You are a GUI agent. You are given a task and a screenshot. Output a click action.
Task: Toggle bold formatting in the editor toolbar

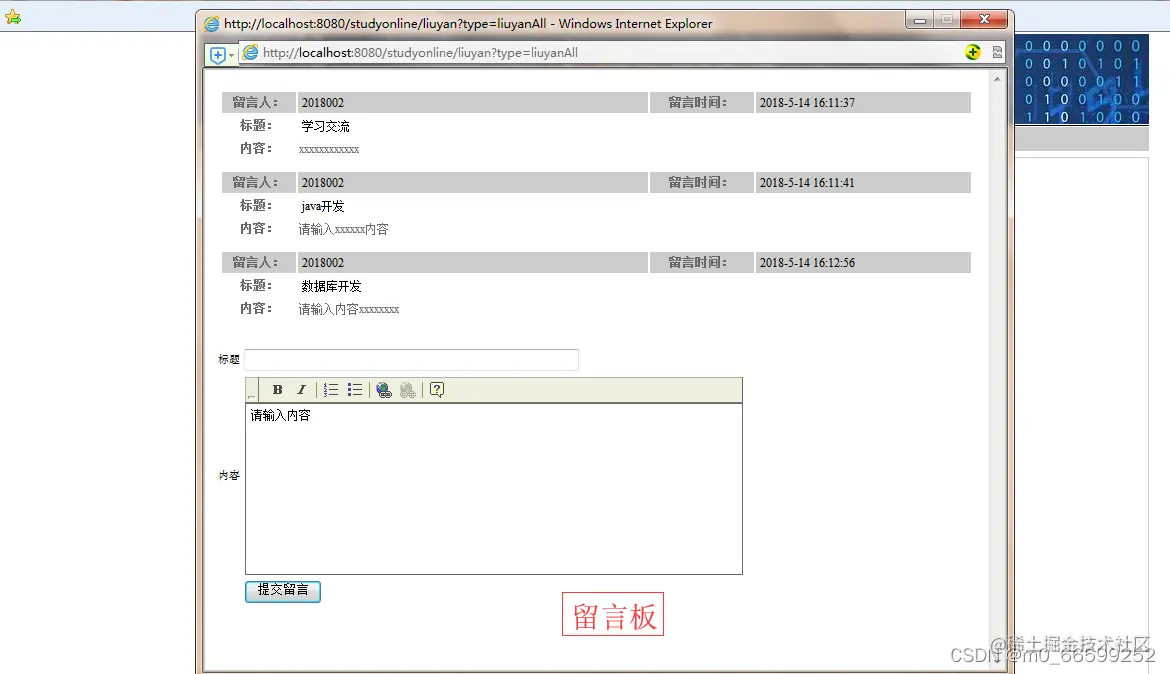point(278,390)
